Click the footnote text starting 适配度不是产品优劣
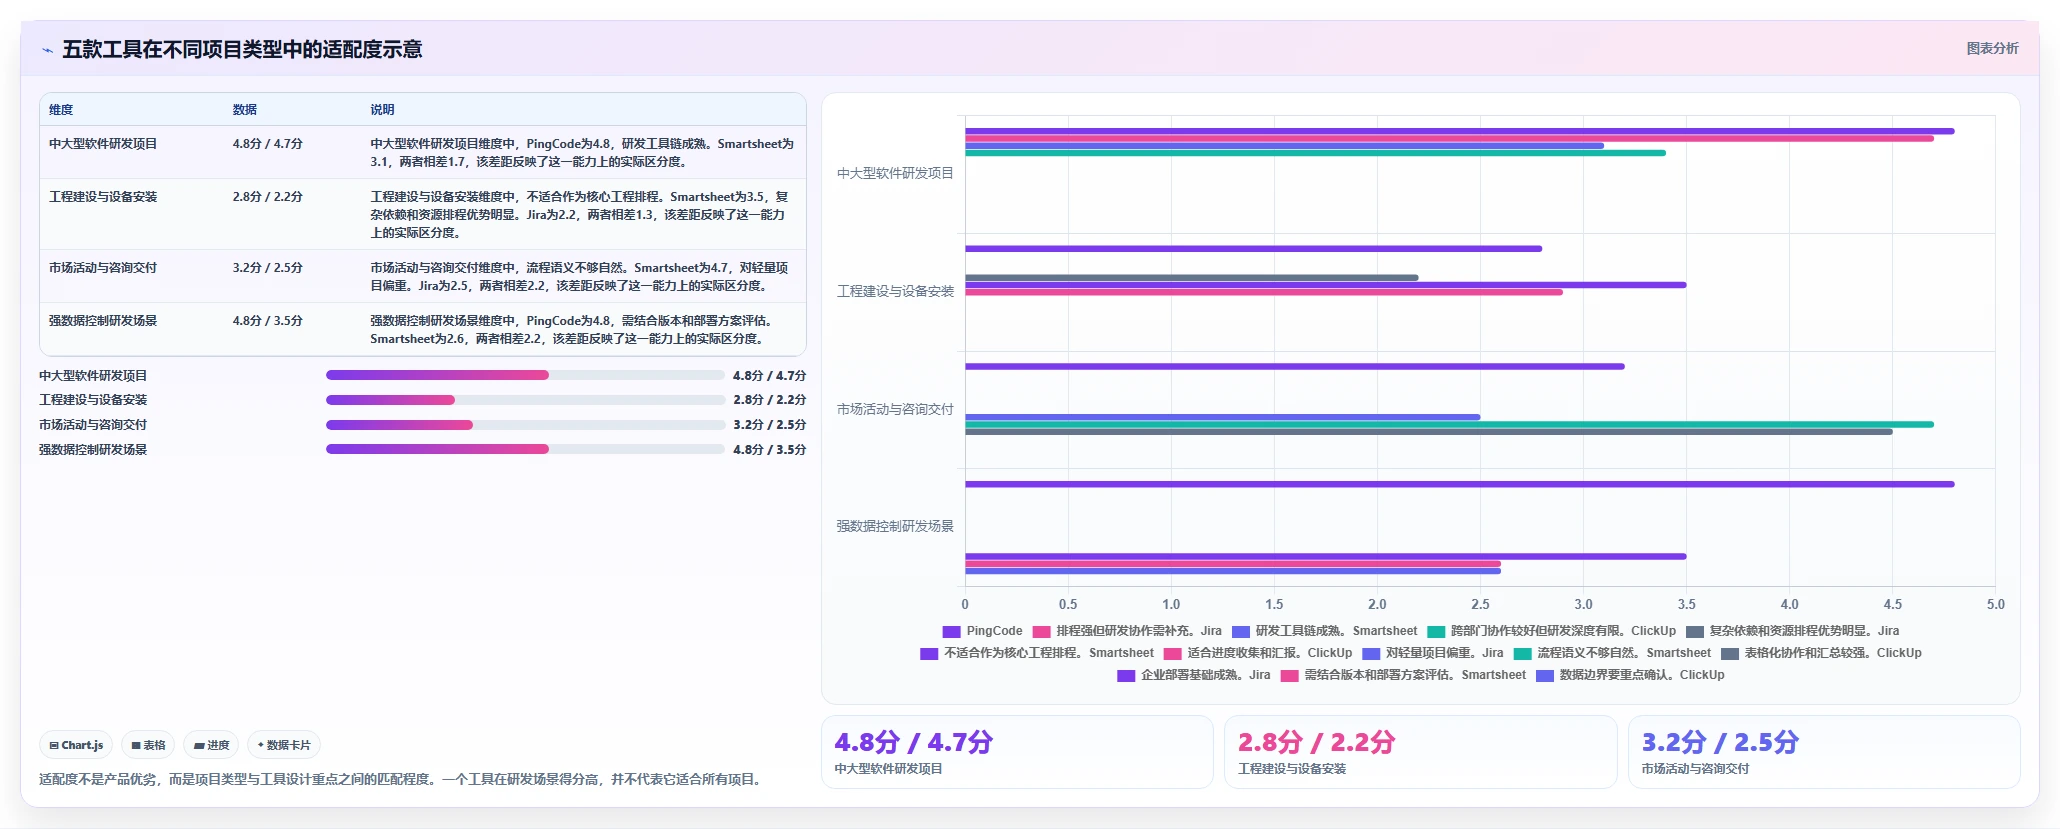The width and height of the screenshot is (2060, 829). 402,779
